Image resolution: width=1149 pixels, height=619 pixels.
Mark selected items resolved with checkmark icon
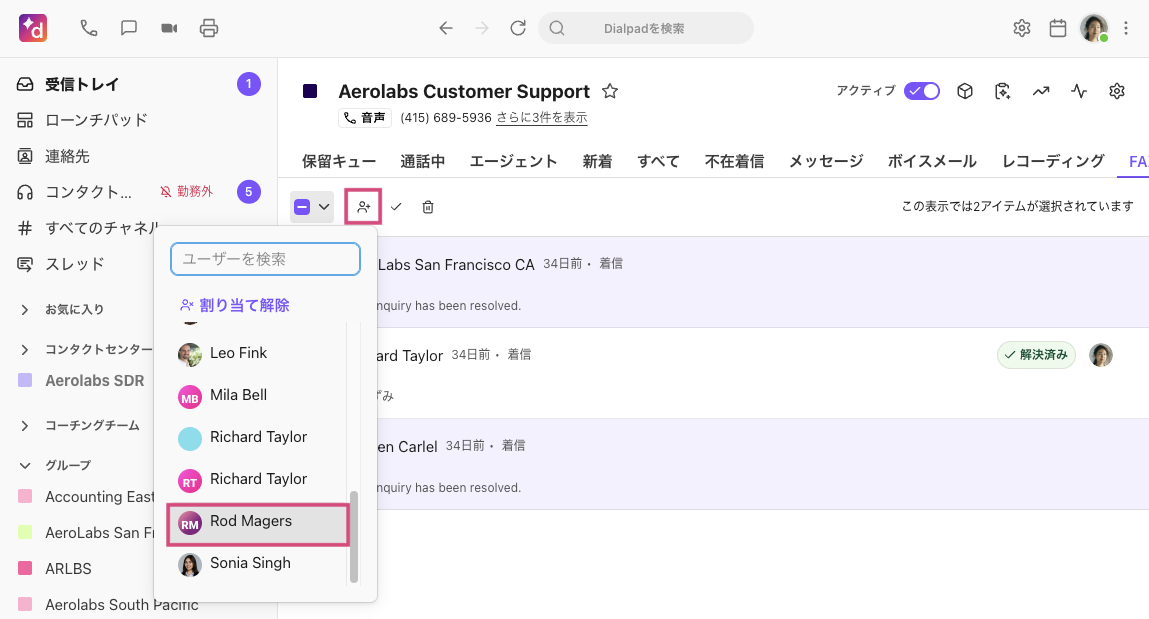(396, 207)
